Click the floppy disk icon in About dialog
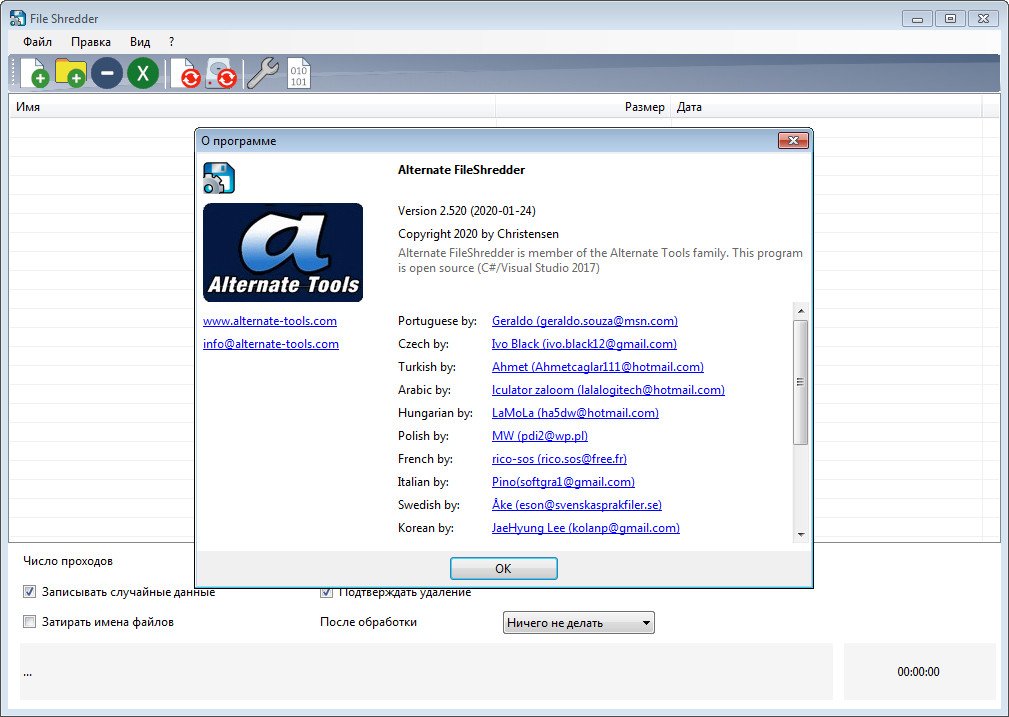Viewport: 1009px width, 717px height. tap(219, 178)
